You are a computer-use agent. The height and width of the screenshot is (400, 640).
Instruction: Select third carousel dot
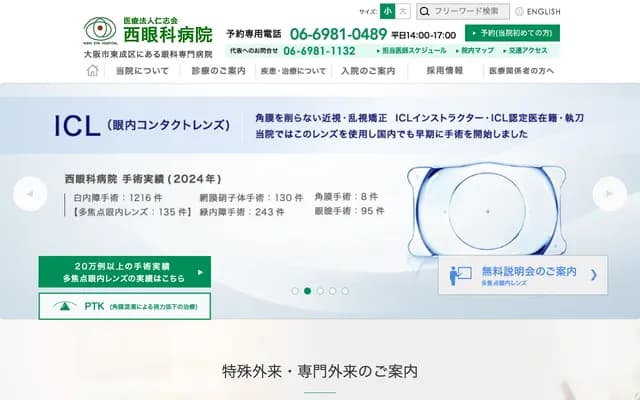[320, 291]
